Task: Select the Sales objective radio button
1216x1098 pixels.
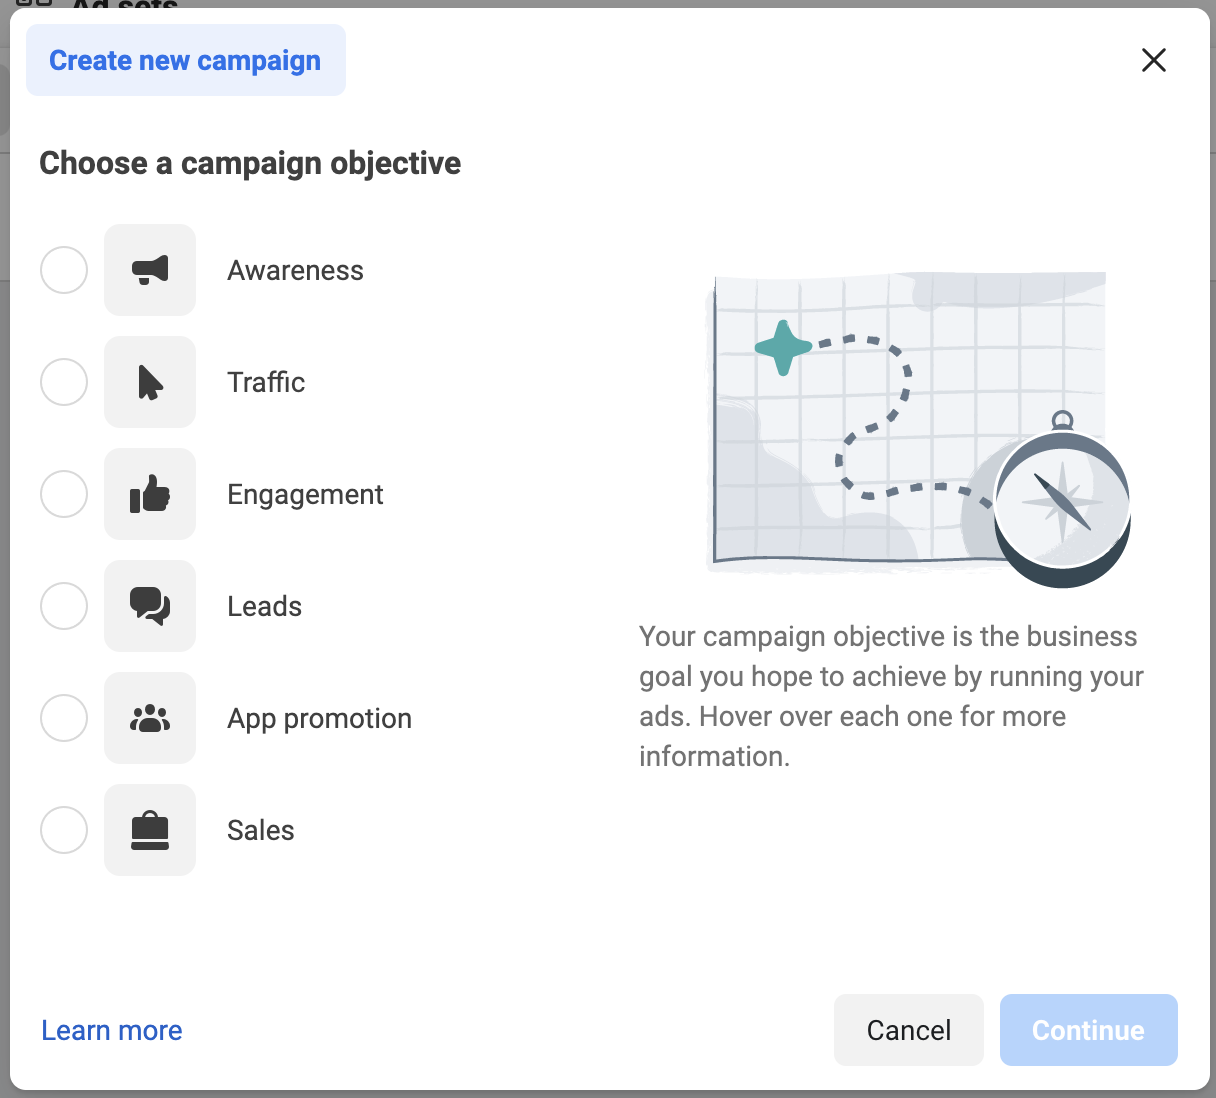Action: pos(64,830)
